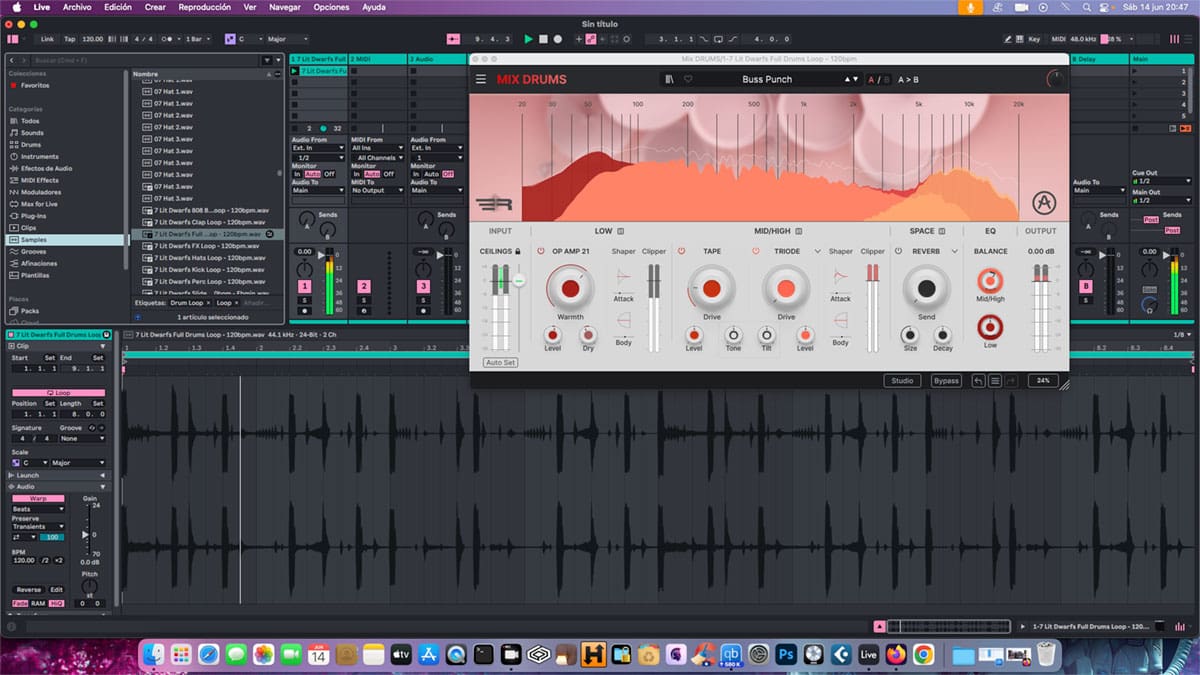Image resolution: width=1200 pixels, height=675 pixels.
Task: Toggle the Ceilings lock icon
Action: click(x=517, y=251)
